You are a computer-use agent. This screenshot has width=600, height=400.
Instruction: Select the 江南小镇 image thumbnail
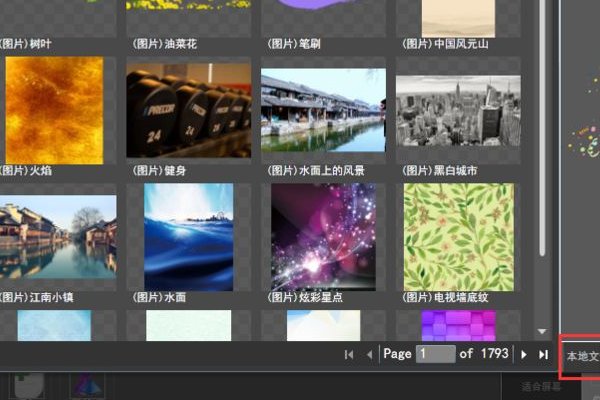pyautogui.click(x=57, y=237)
